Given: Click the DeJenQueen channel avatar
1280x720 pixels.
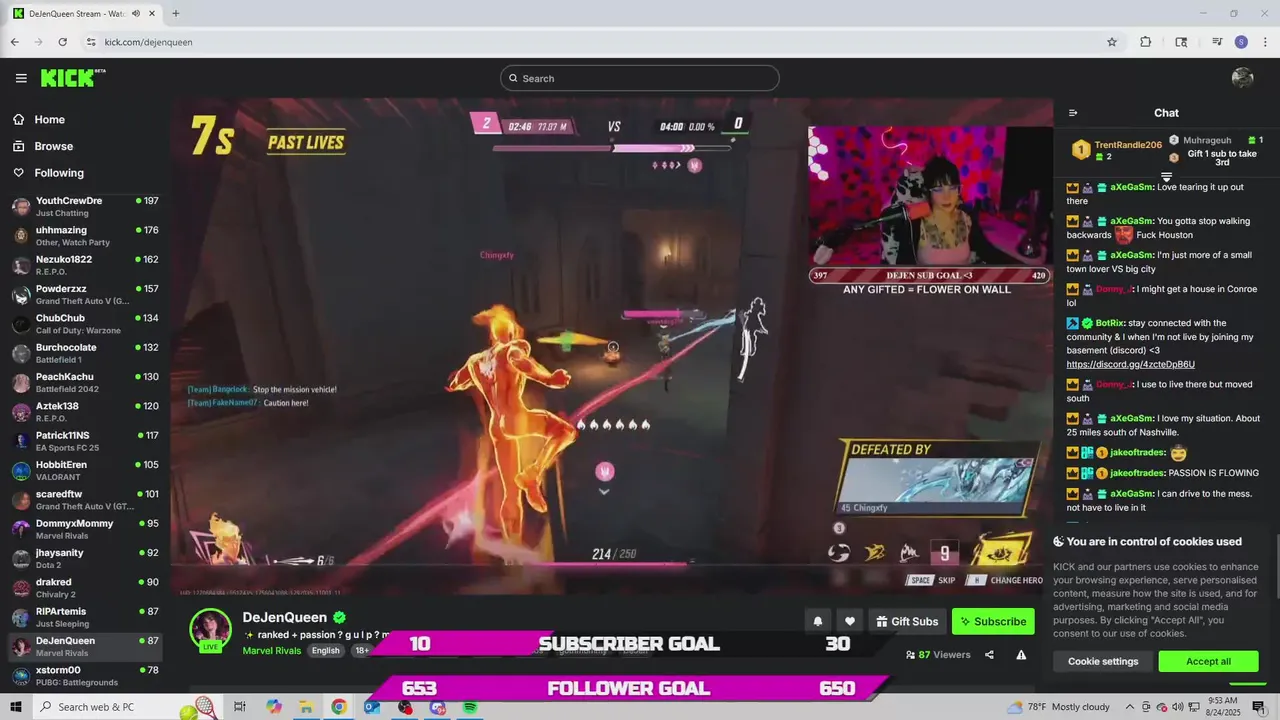Looking at the screenshot, I should pos(211,629).
